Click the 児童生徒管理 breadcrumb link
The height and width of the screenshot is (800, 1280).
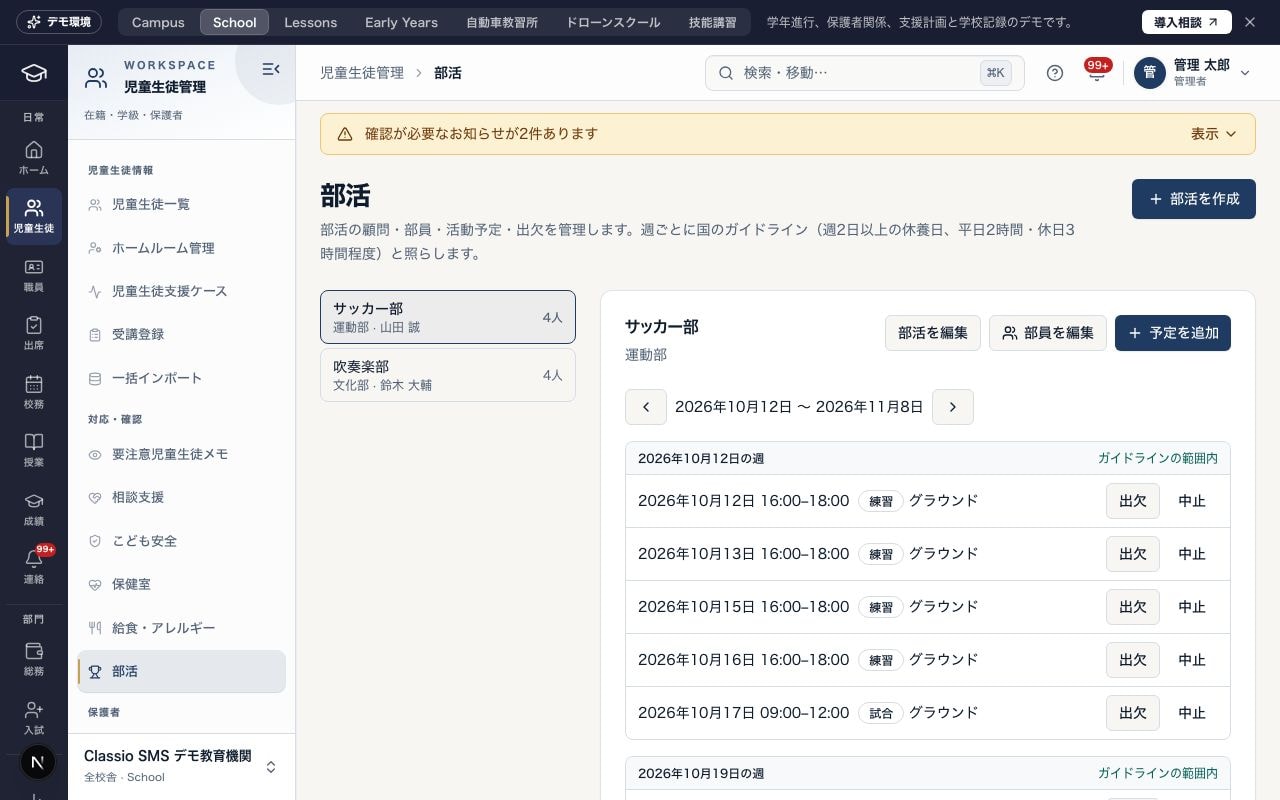point(362,73)
